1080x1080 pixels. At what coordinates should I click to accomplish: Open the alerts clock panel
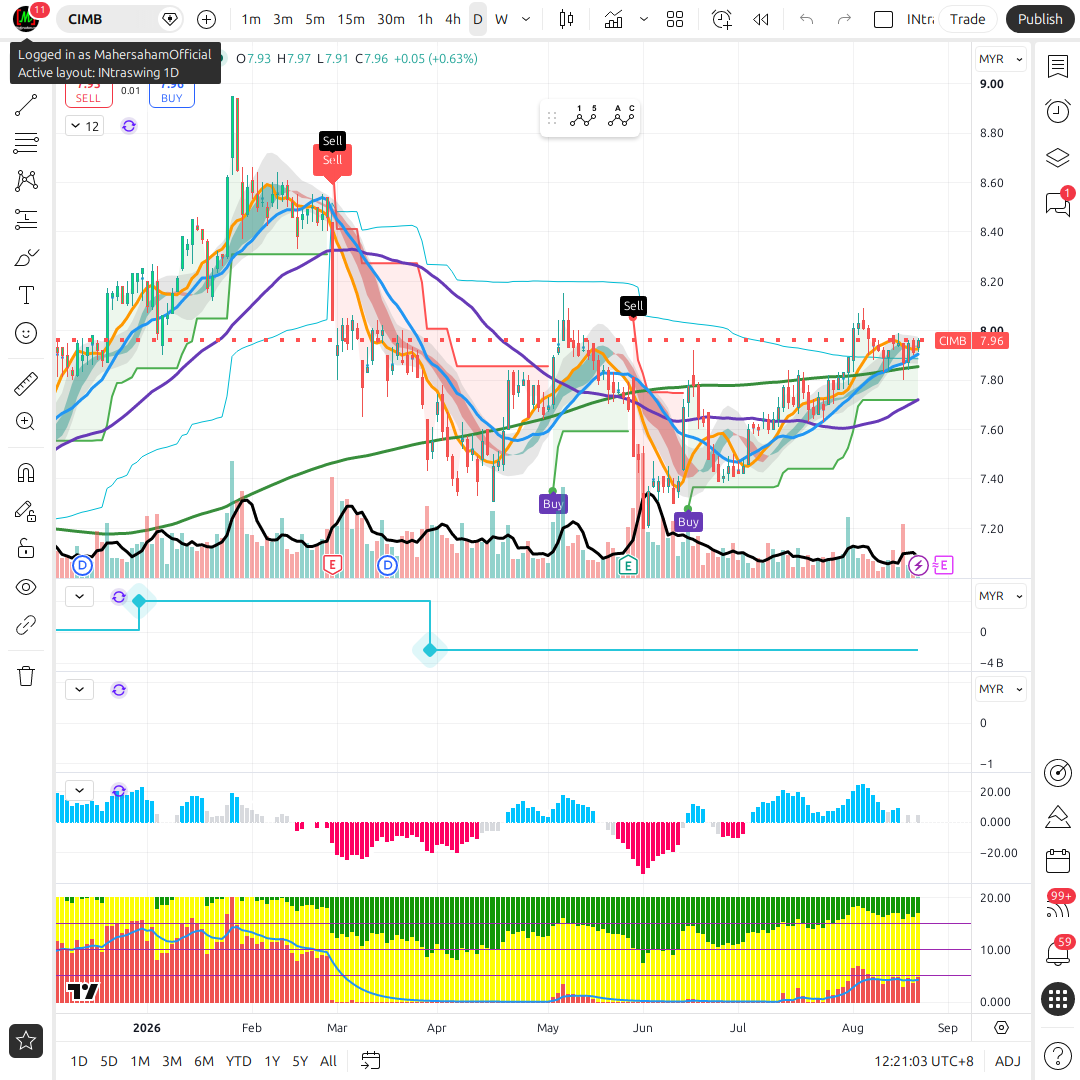1058,111
